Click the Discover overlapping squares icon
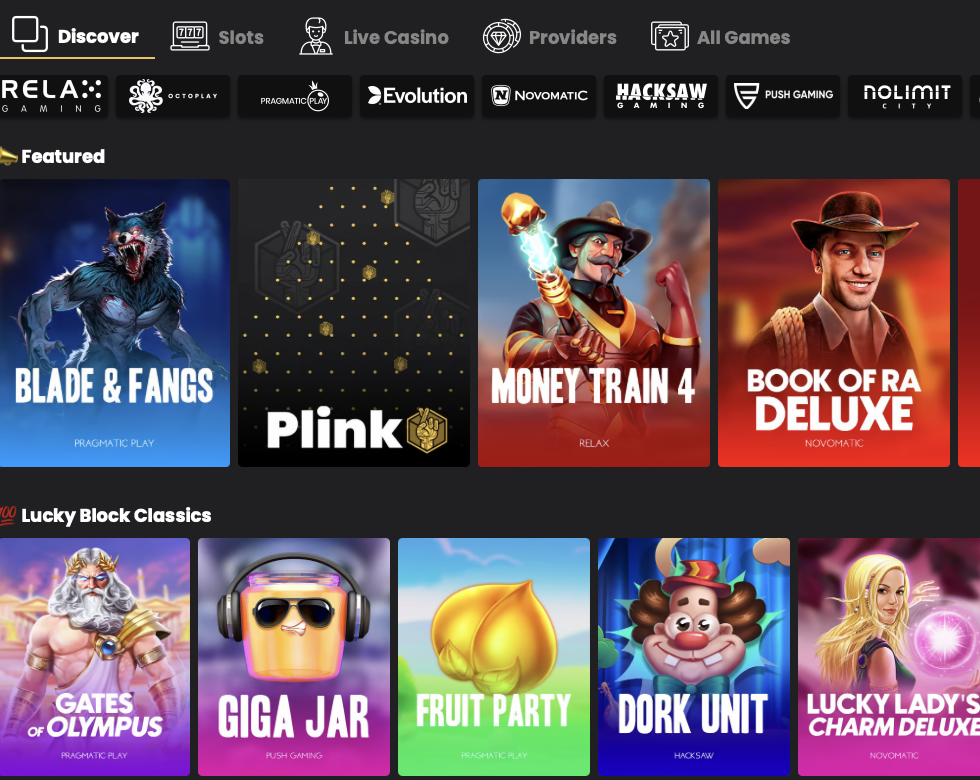980x780 pixels. [29, 34]
